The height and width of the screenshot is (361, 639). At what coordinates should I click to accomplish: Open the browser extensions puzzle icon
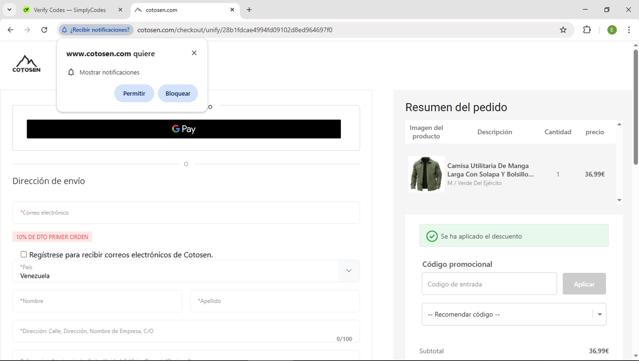pos(586,30)
